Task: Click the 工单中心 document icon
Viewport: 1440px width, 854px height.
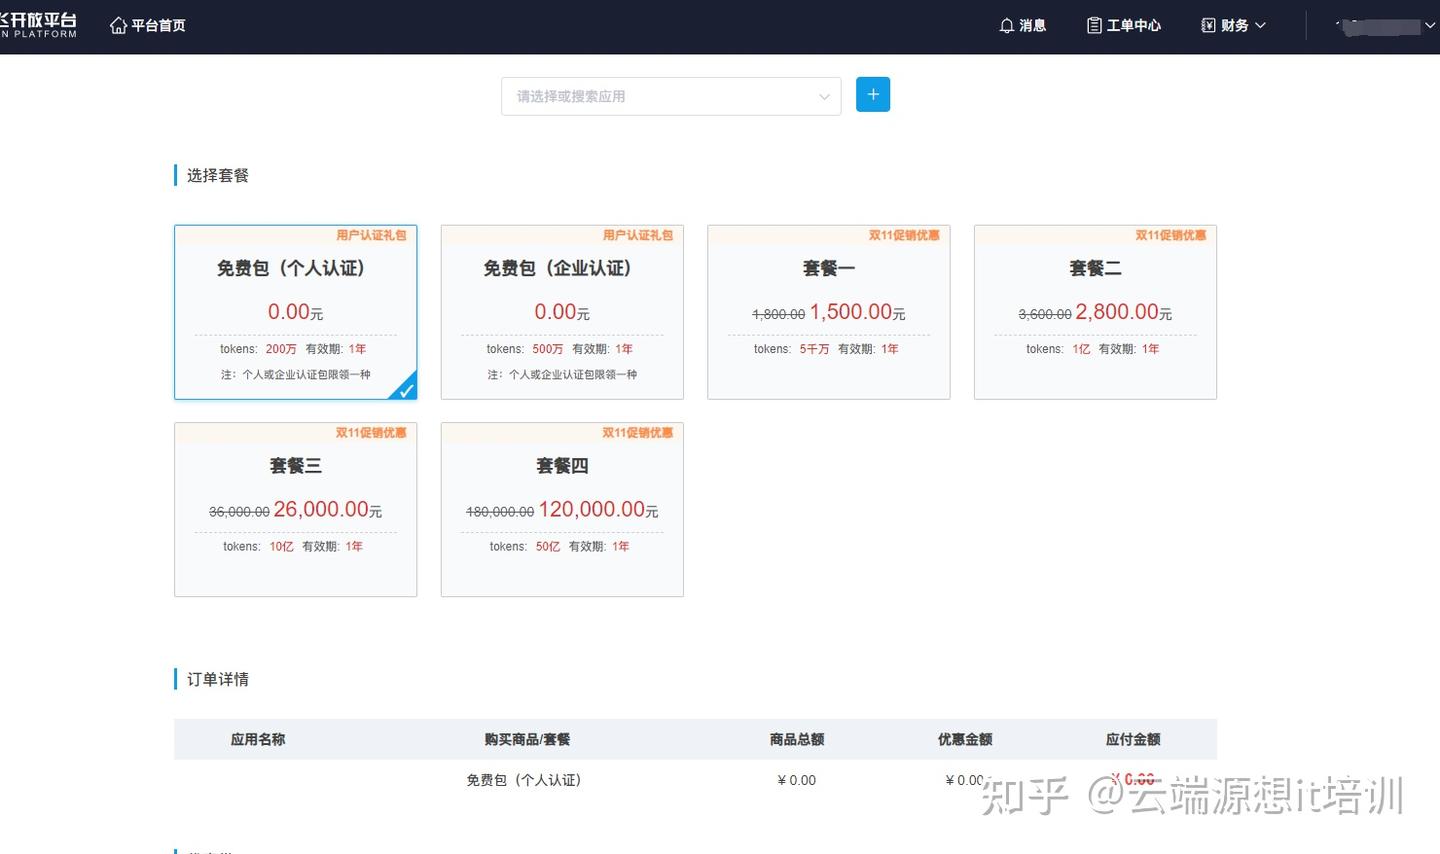Action: [1092, 25]
